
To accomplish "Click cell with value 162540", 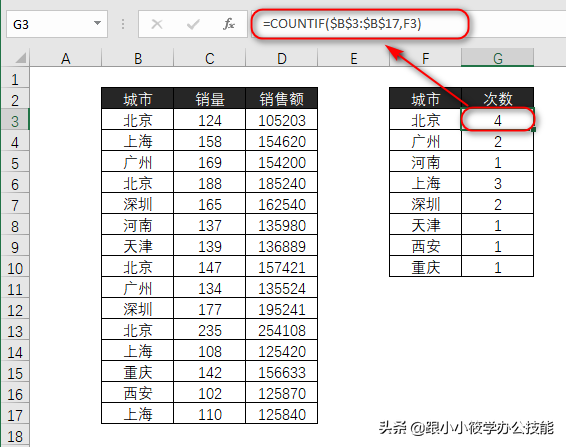I will tap(282, 204).
